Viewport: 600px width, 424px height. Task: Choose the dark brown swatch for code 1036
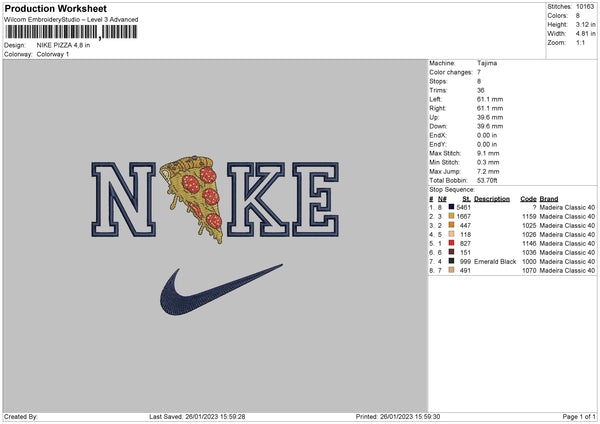451,252
